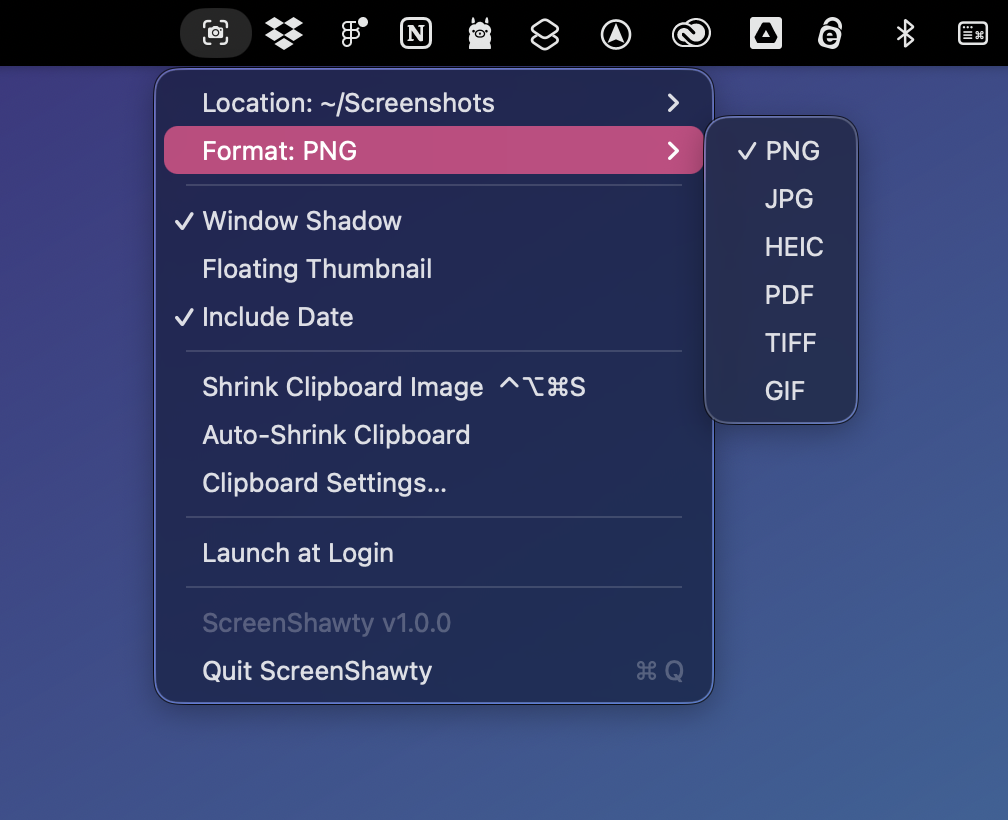Expand the Location submenu chevron

click(672, 102)
